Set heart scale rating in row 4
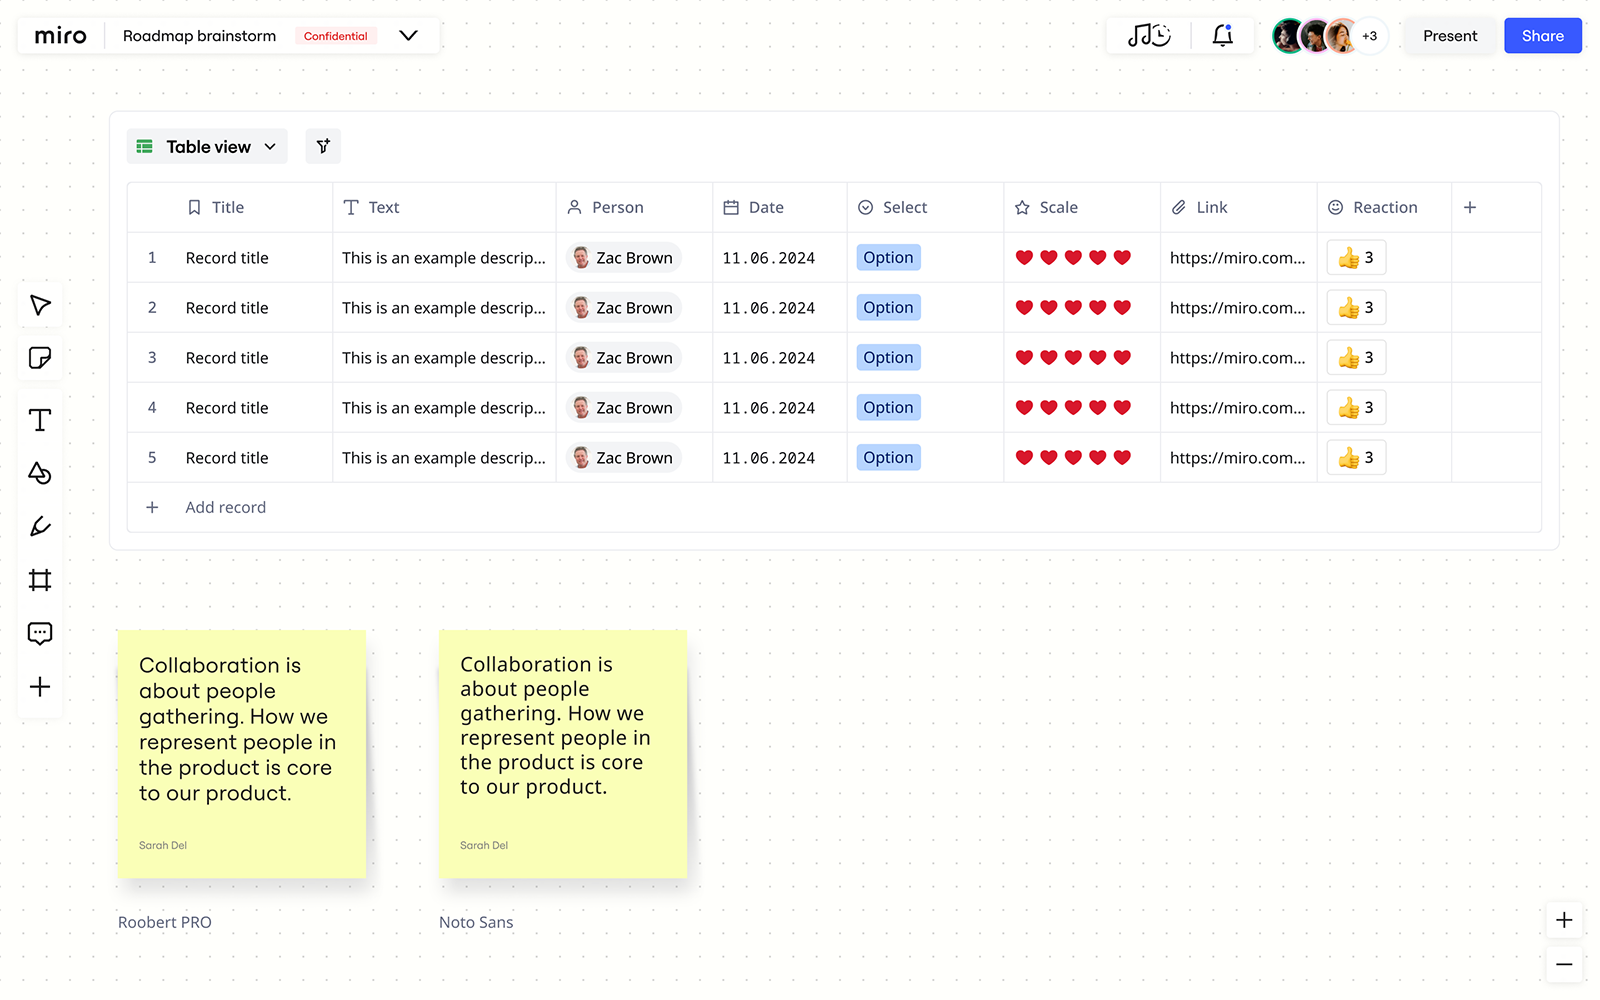The height and width of the screenshot is (1000, 1600). 1073,408
